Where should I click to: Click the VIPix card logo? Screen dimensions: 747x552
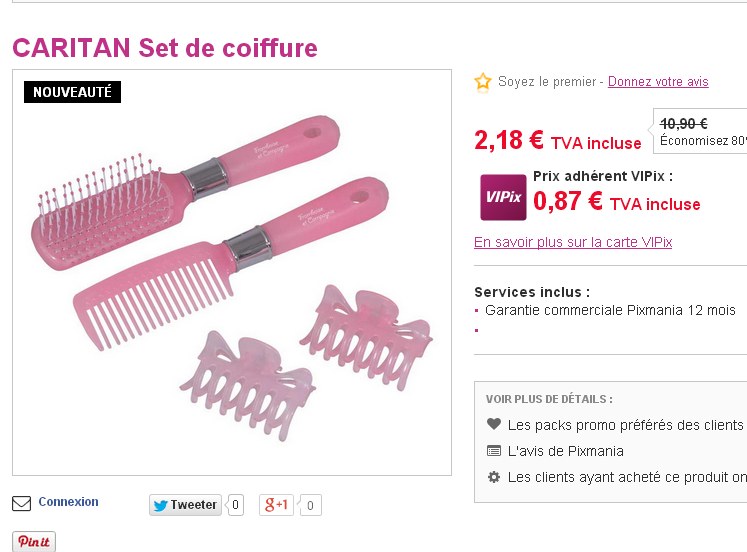(x=503, y=197)
